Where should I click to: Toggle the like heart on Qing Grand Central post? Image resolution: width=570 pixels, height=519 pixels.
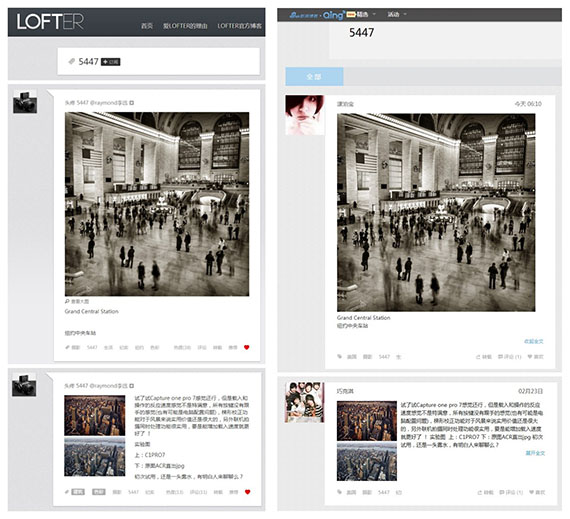pyautogui.click(x=530, y=357)
